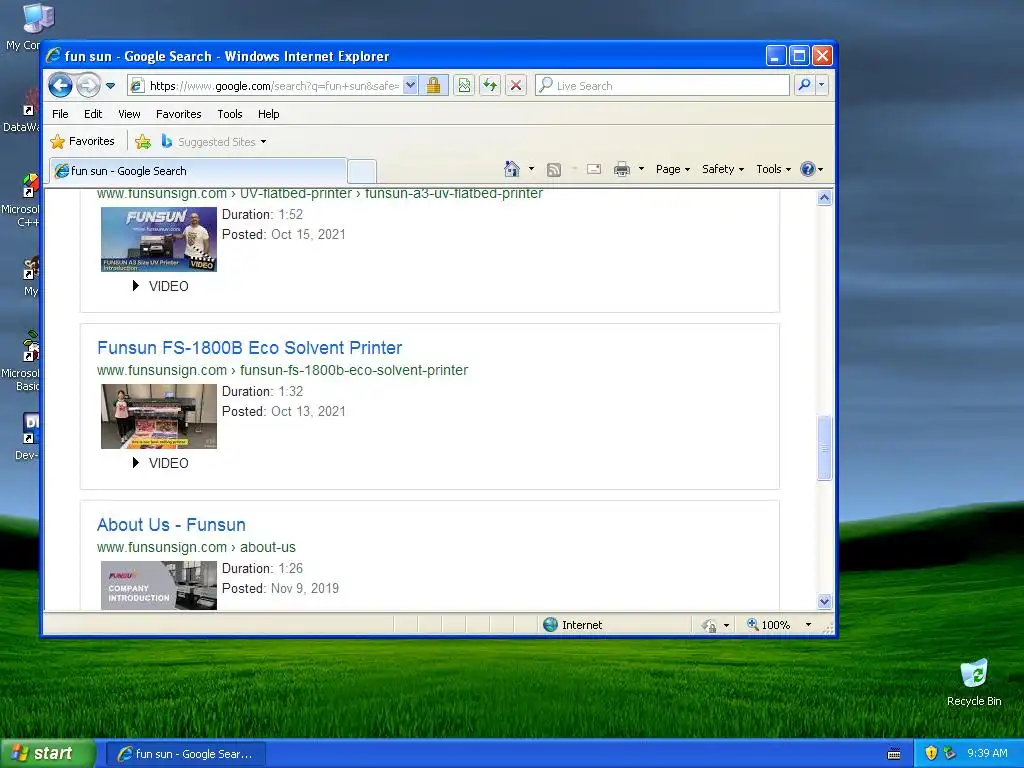Click inside the Live Search box
The width and height of the screenshot is (1024, 768).
[662, 86]
